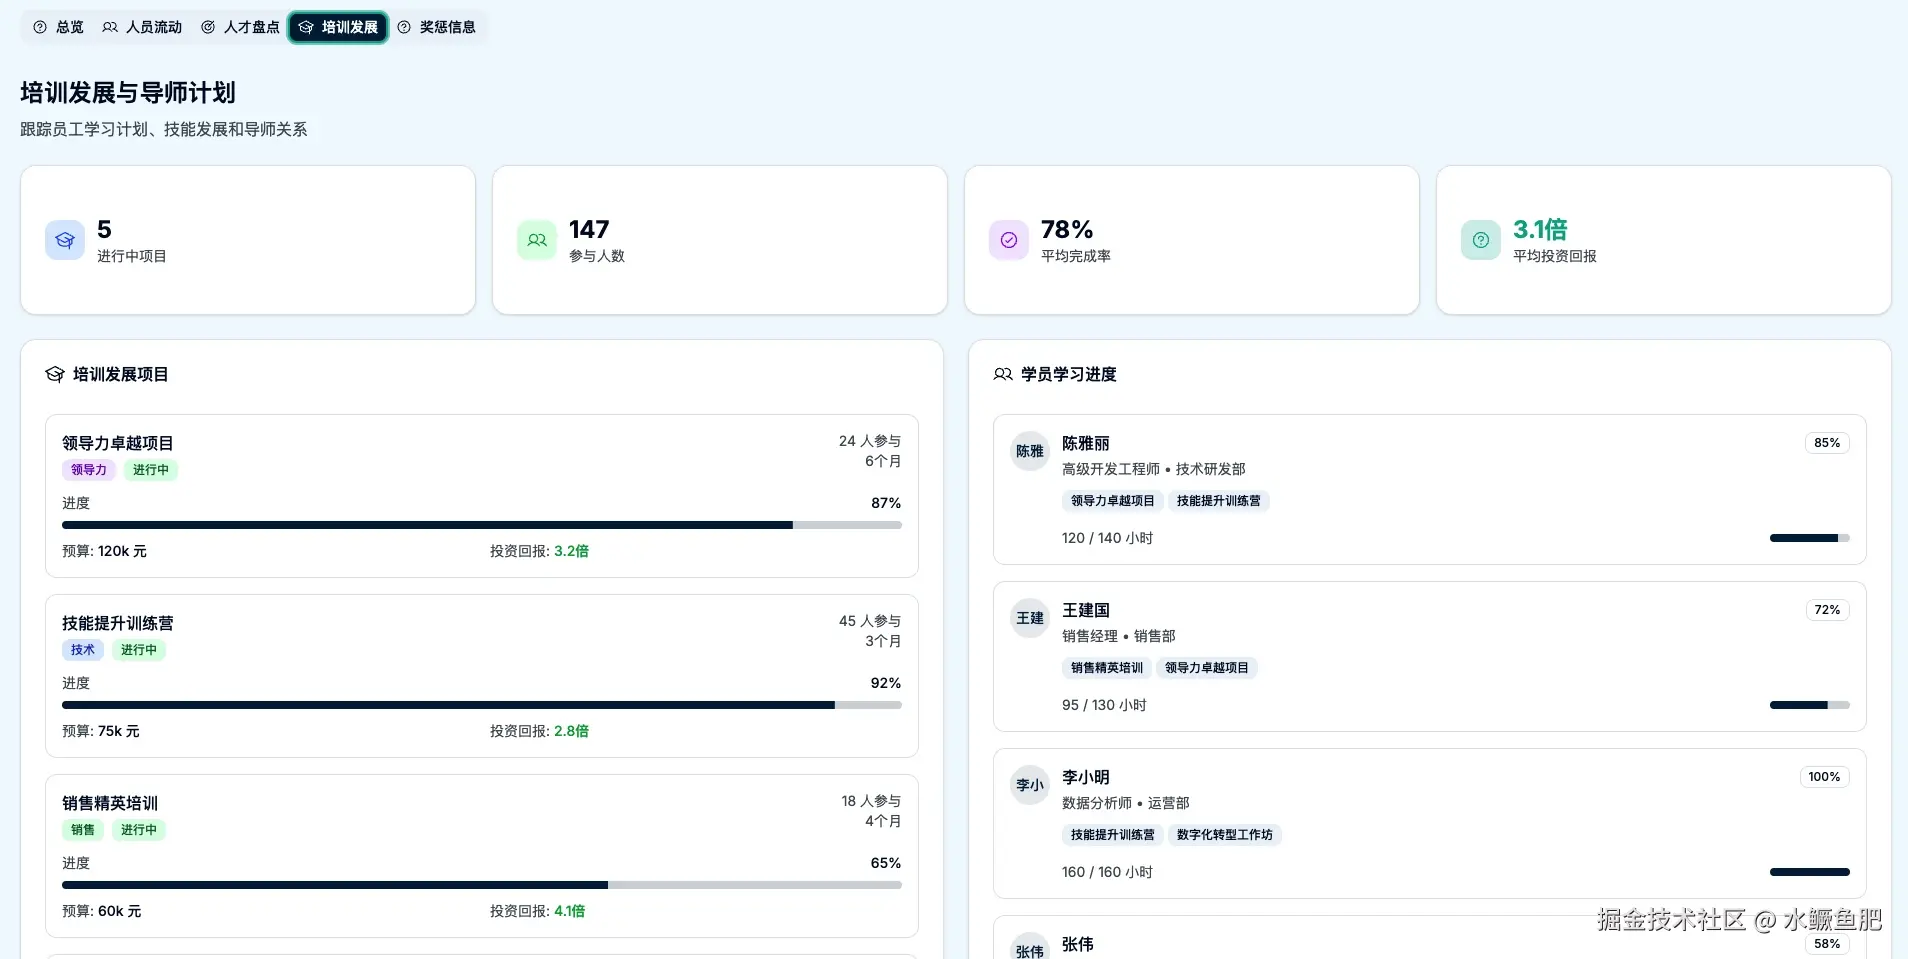Click the 销售精英培训 tag under 王建国
Screen dimensions: 1908x959
coord(1106,668)
